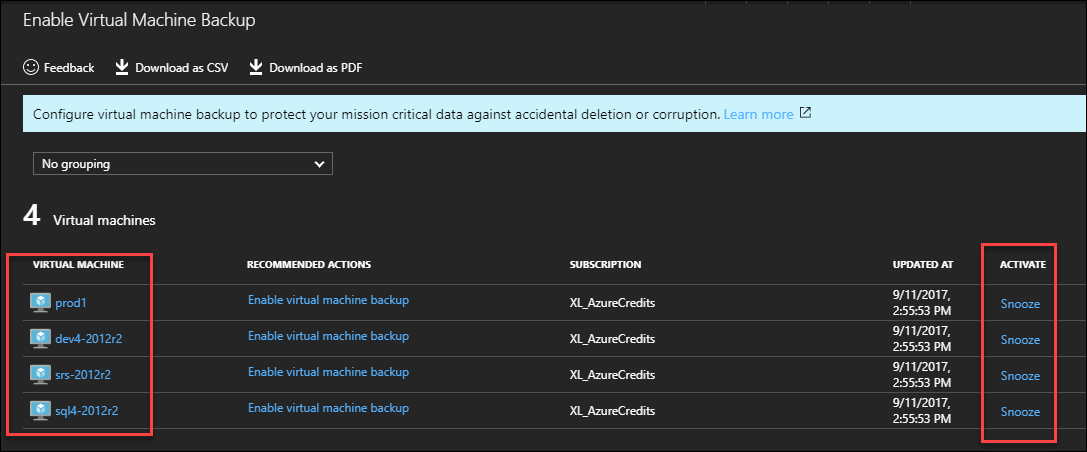Click the external link icon after Learn more

pos(805,113)
